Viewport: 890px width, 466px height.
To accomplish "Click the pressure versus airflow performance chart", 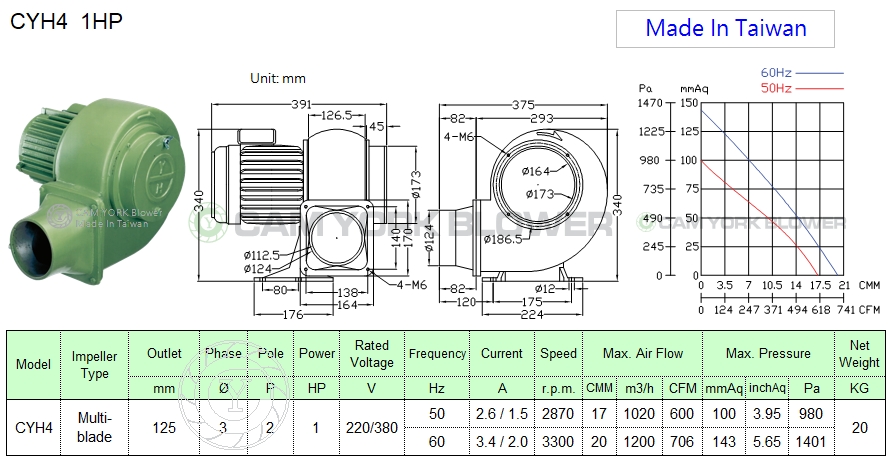I will tap(758, 191).
